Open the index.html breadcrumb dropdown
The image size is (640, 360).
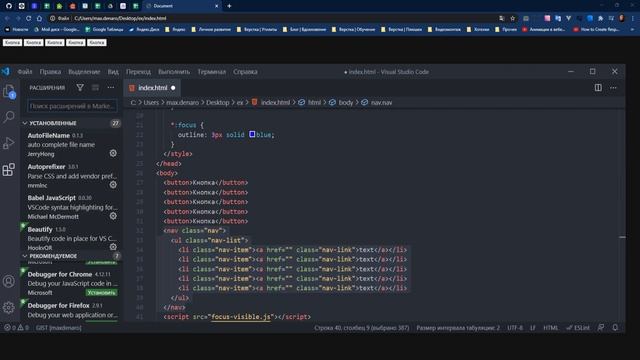click(275, 102)
